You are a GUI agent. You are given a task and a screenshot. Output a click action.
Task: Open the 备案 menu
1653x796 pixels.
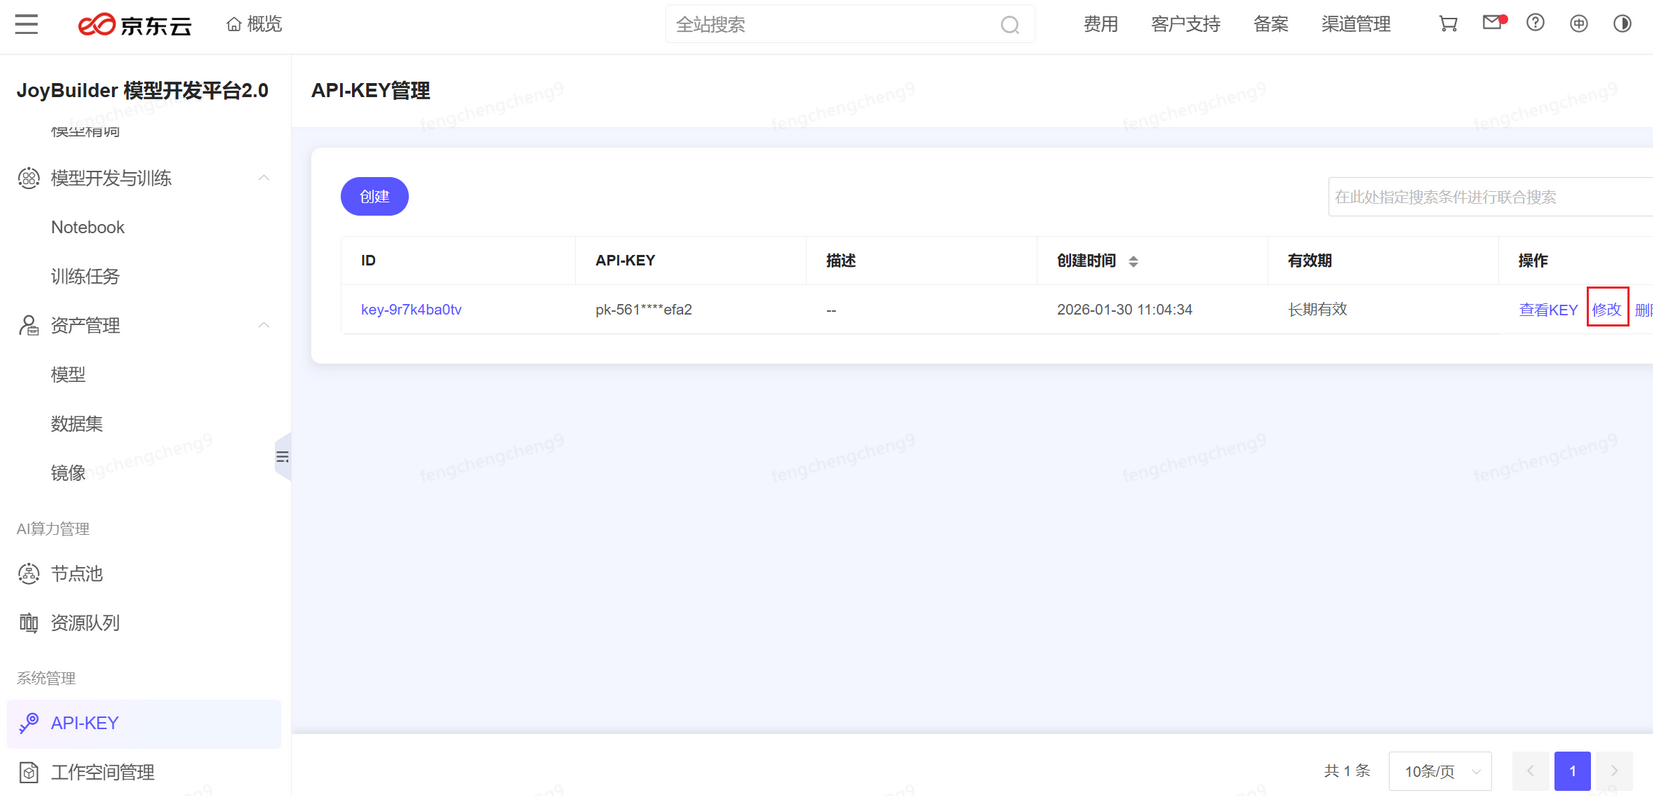[x=1270, y=24]
